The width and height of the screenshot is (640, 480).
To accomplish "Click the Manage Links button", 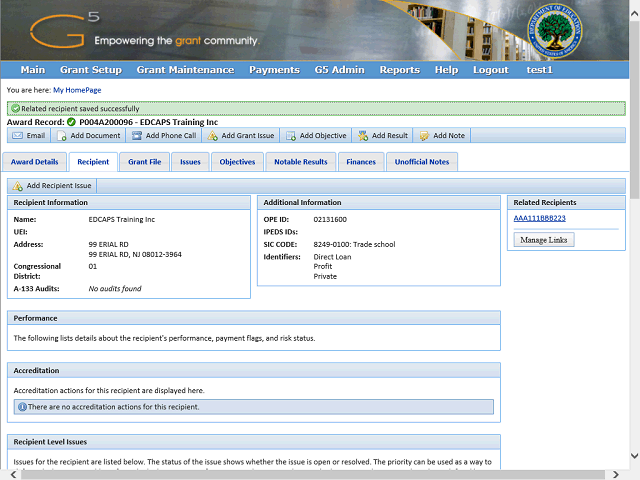I will coord(544,240).
